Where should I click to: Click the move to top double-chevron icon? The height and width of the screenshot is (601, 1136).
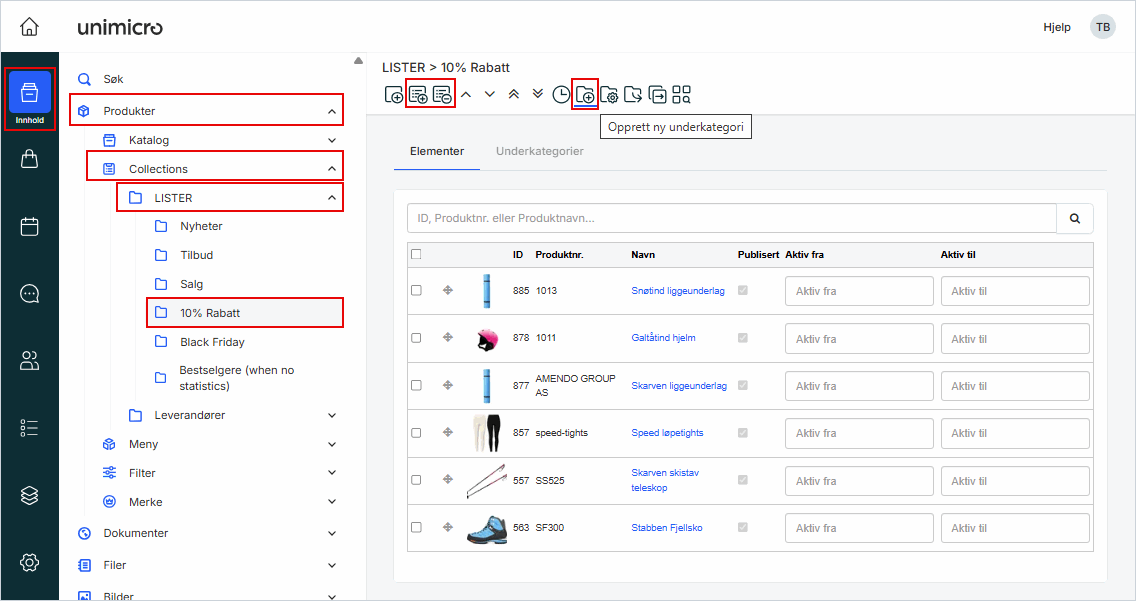pos(514,94)
